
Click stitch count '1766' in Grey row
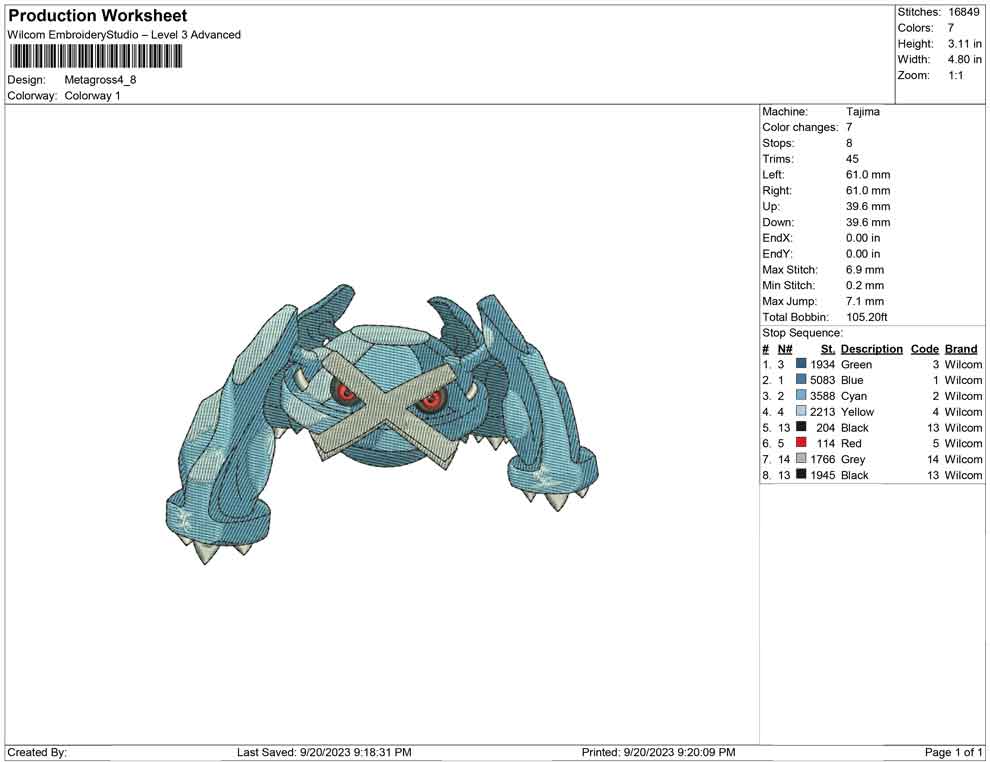point(823,459)
